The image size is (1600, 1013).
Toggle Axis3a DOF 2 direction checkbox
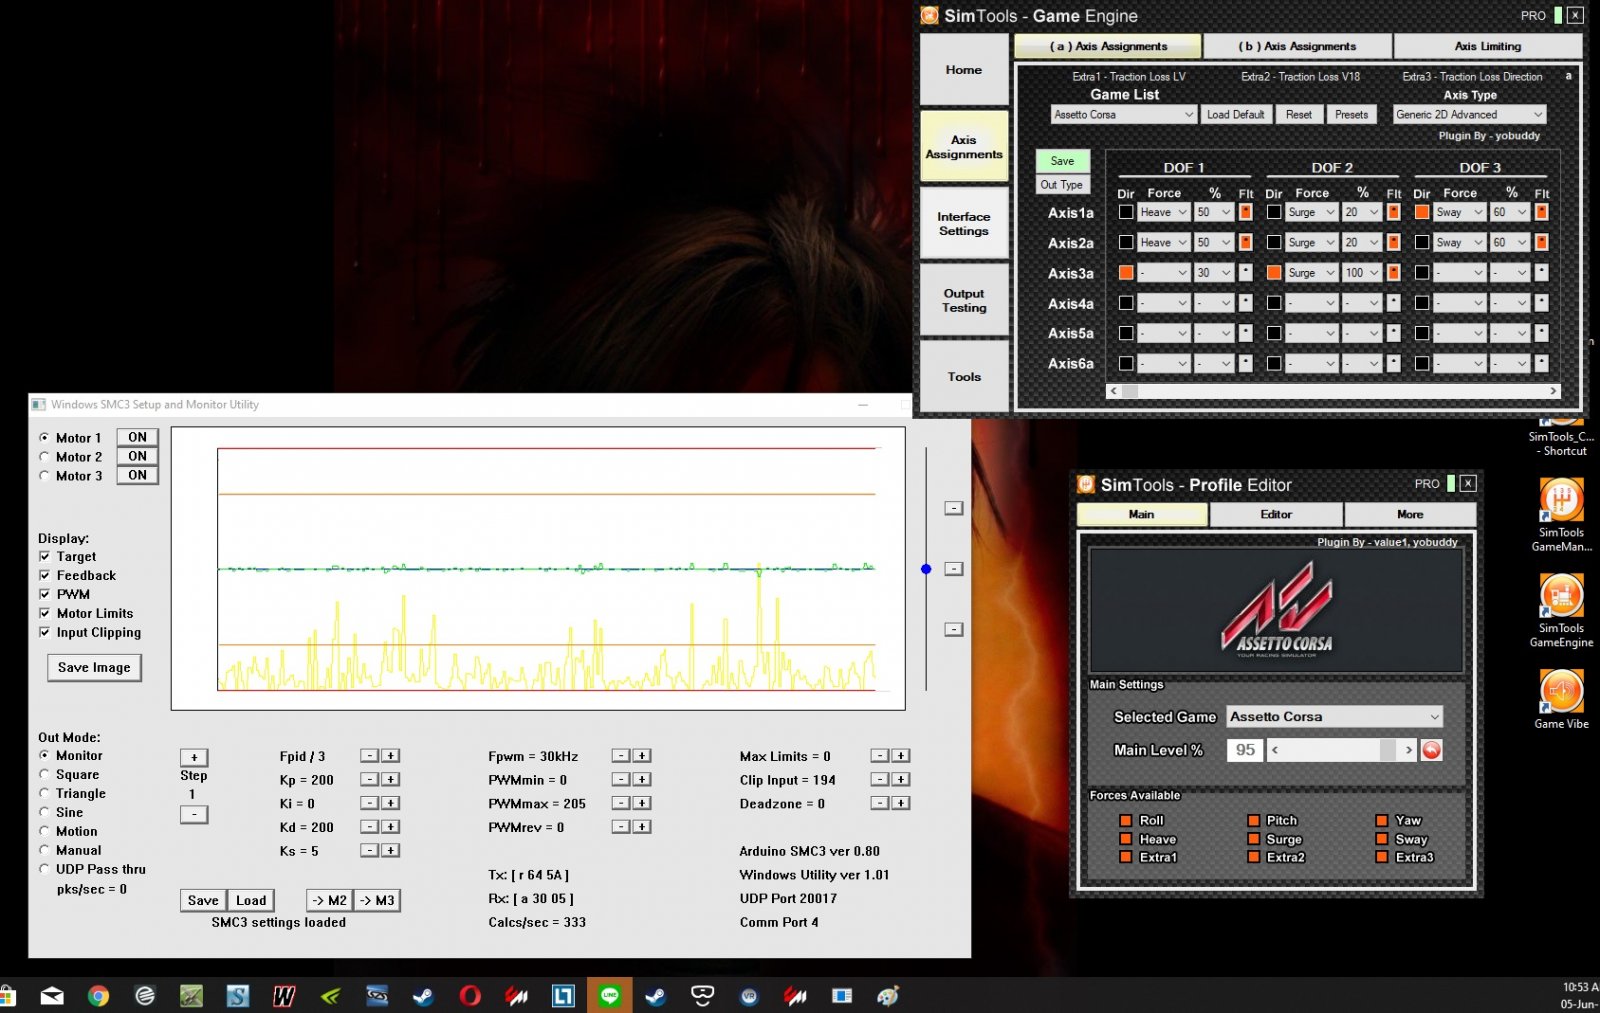tap(1274, 272)
